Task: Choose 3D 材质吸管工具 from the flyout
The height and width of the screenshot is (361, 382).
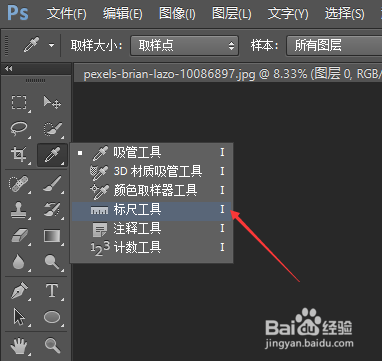Action: click(152, 171)
